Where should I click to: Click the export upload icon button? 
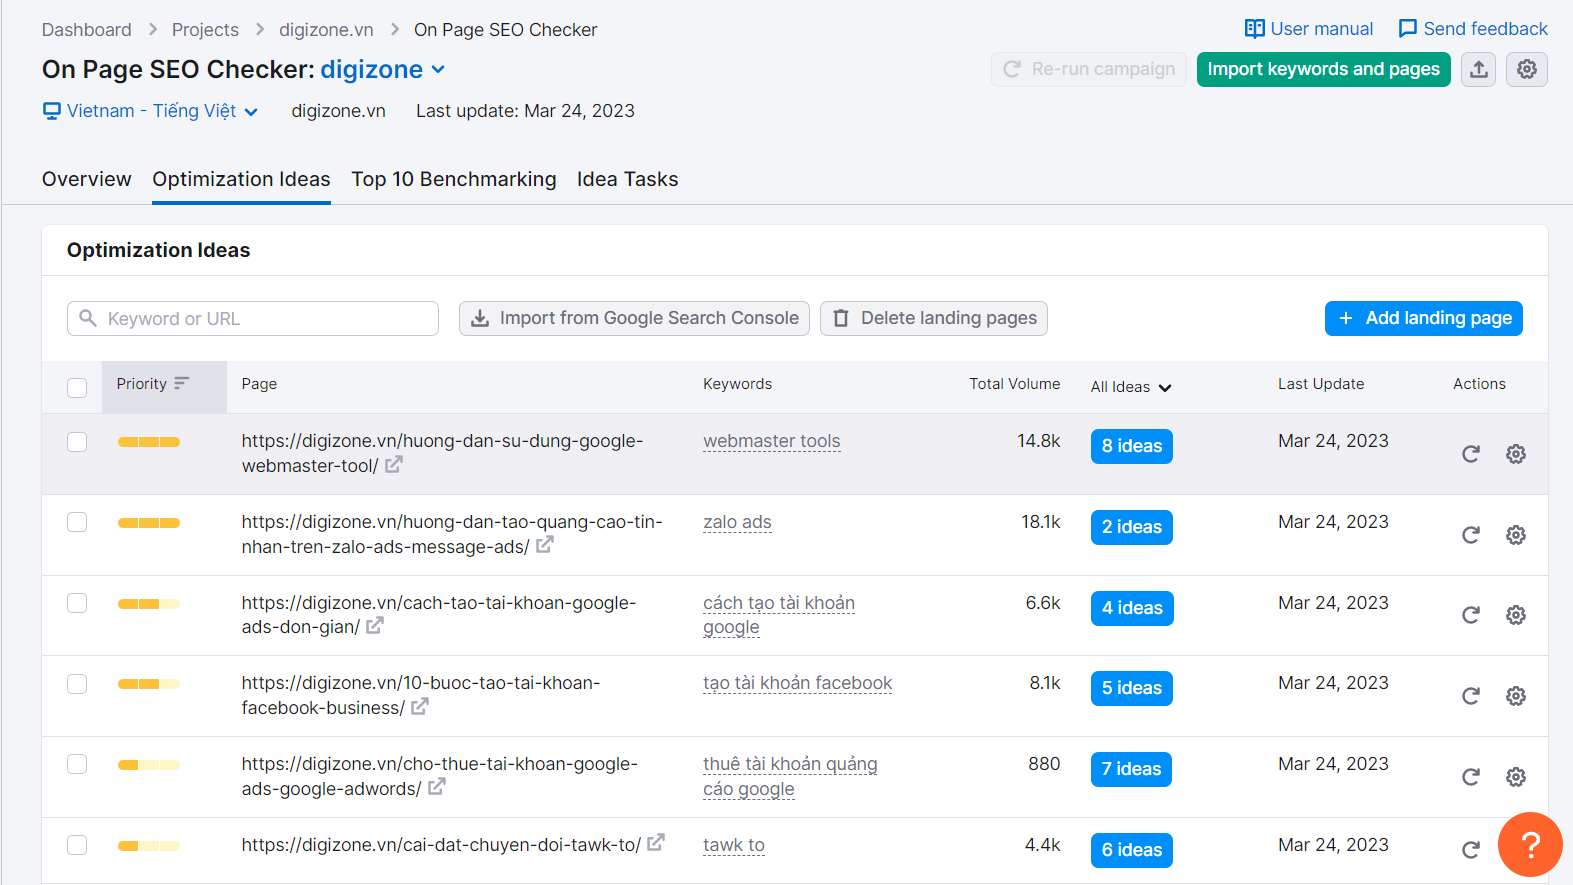1479,69
